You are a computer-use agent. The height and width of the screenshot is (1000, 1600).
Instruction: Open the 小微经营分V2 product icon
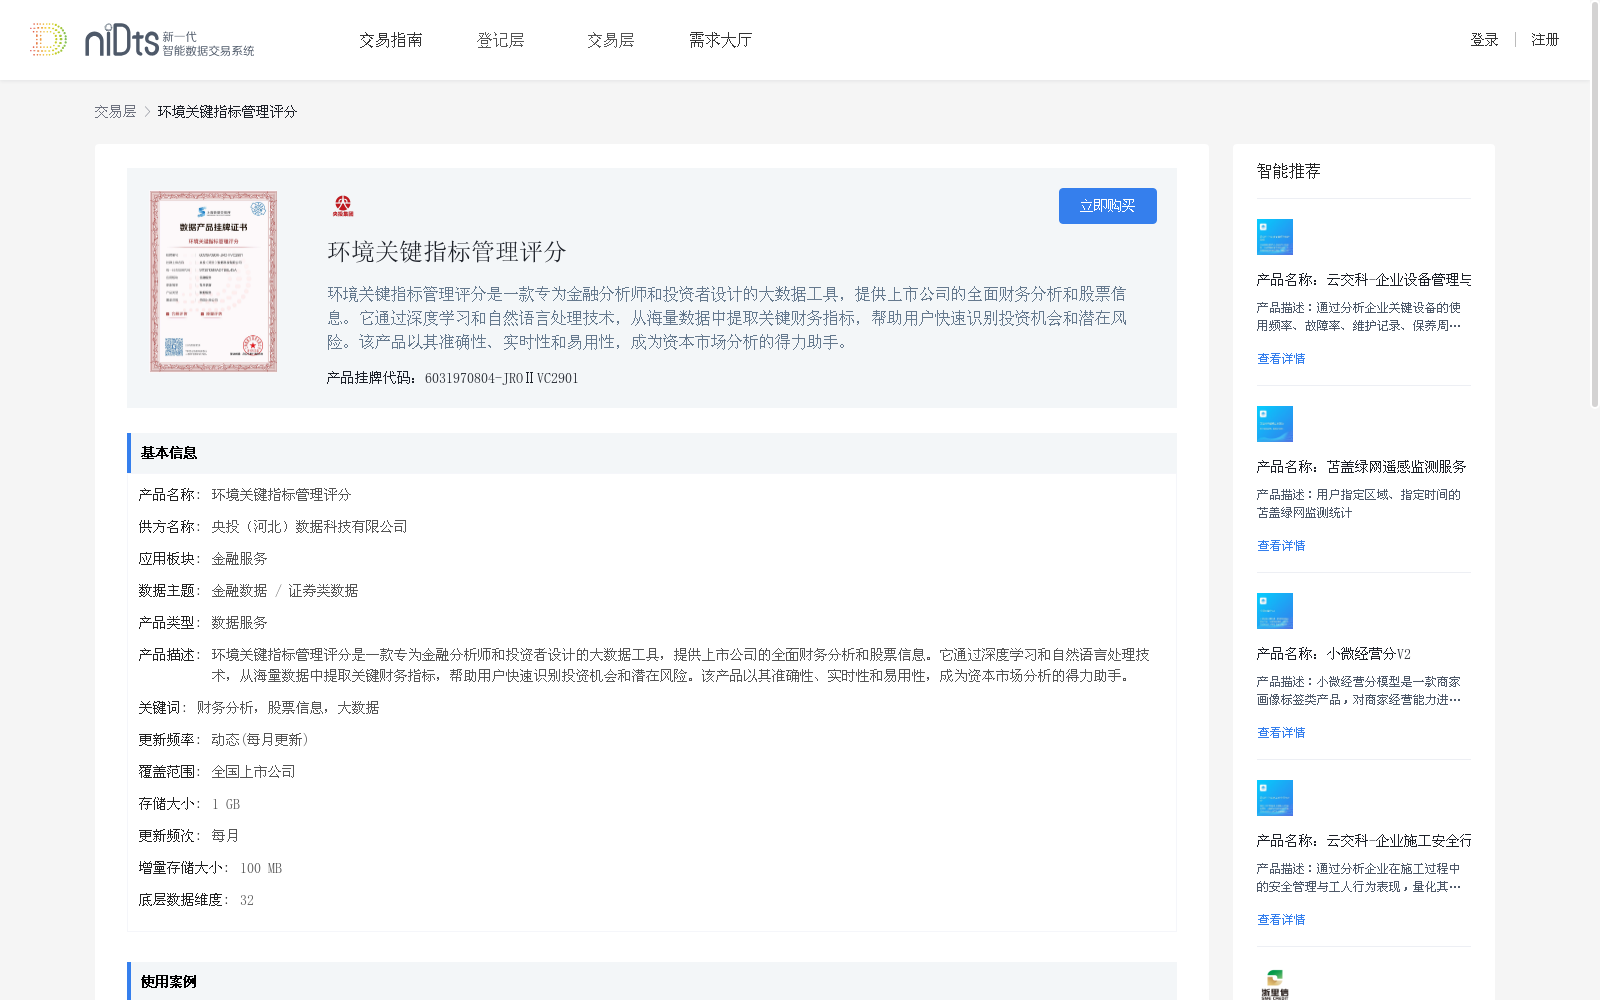1275,611
